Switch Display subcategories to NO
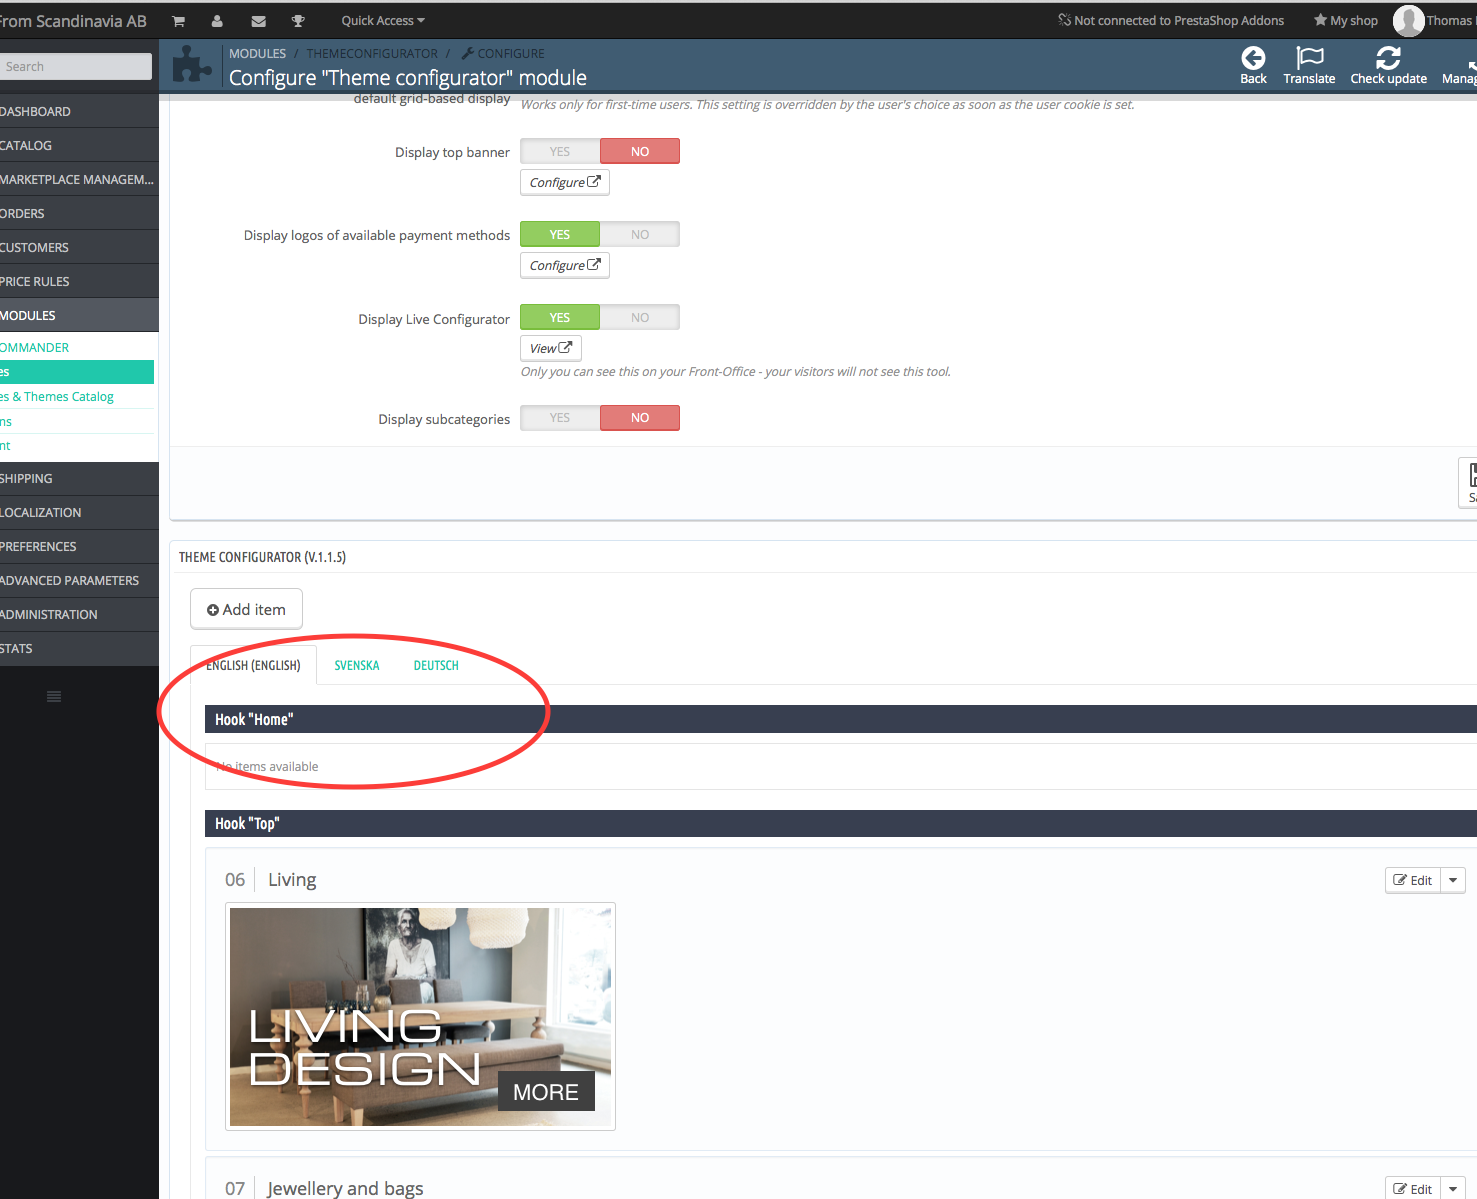Viewport: 1477px width, 1199px height. point(640,418)
